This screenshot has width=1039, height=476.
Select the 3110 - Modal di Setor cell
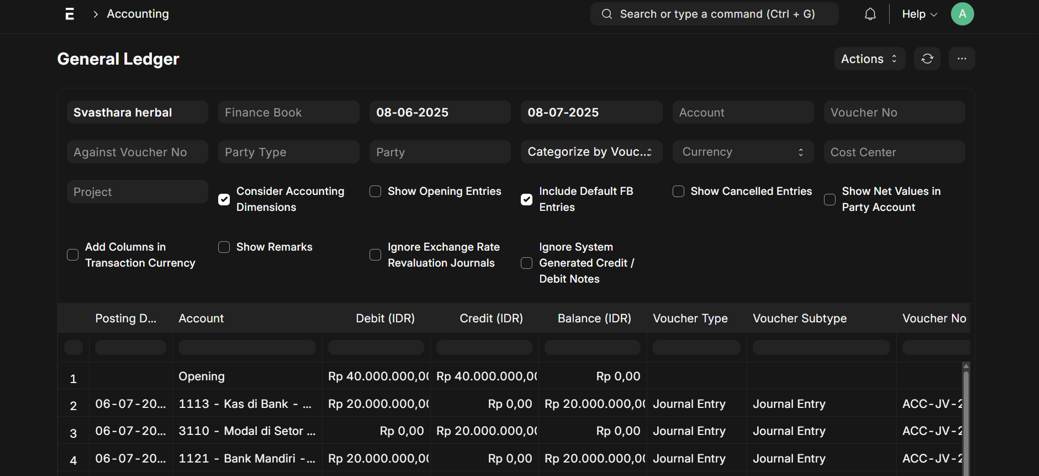(x=247, y=431)
